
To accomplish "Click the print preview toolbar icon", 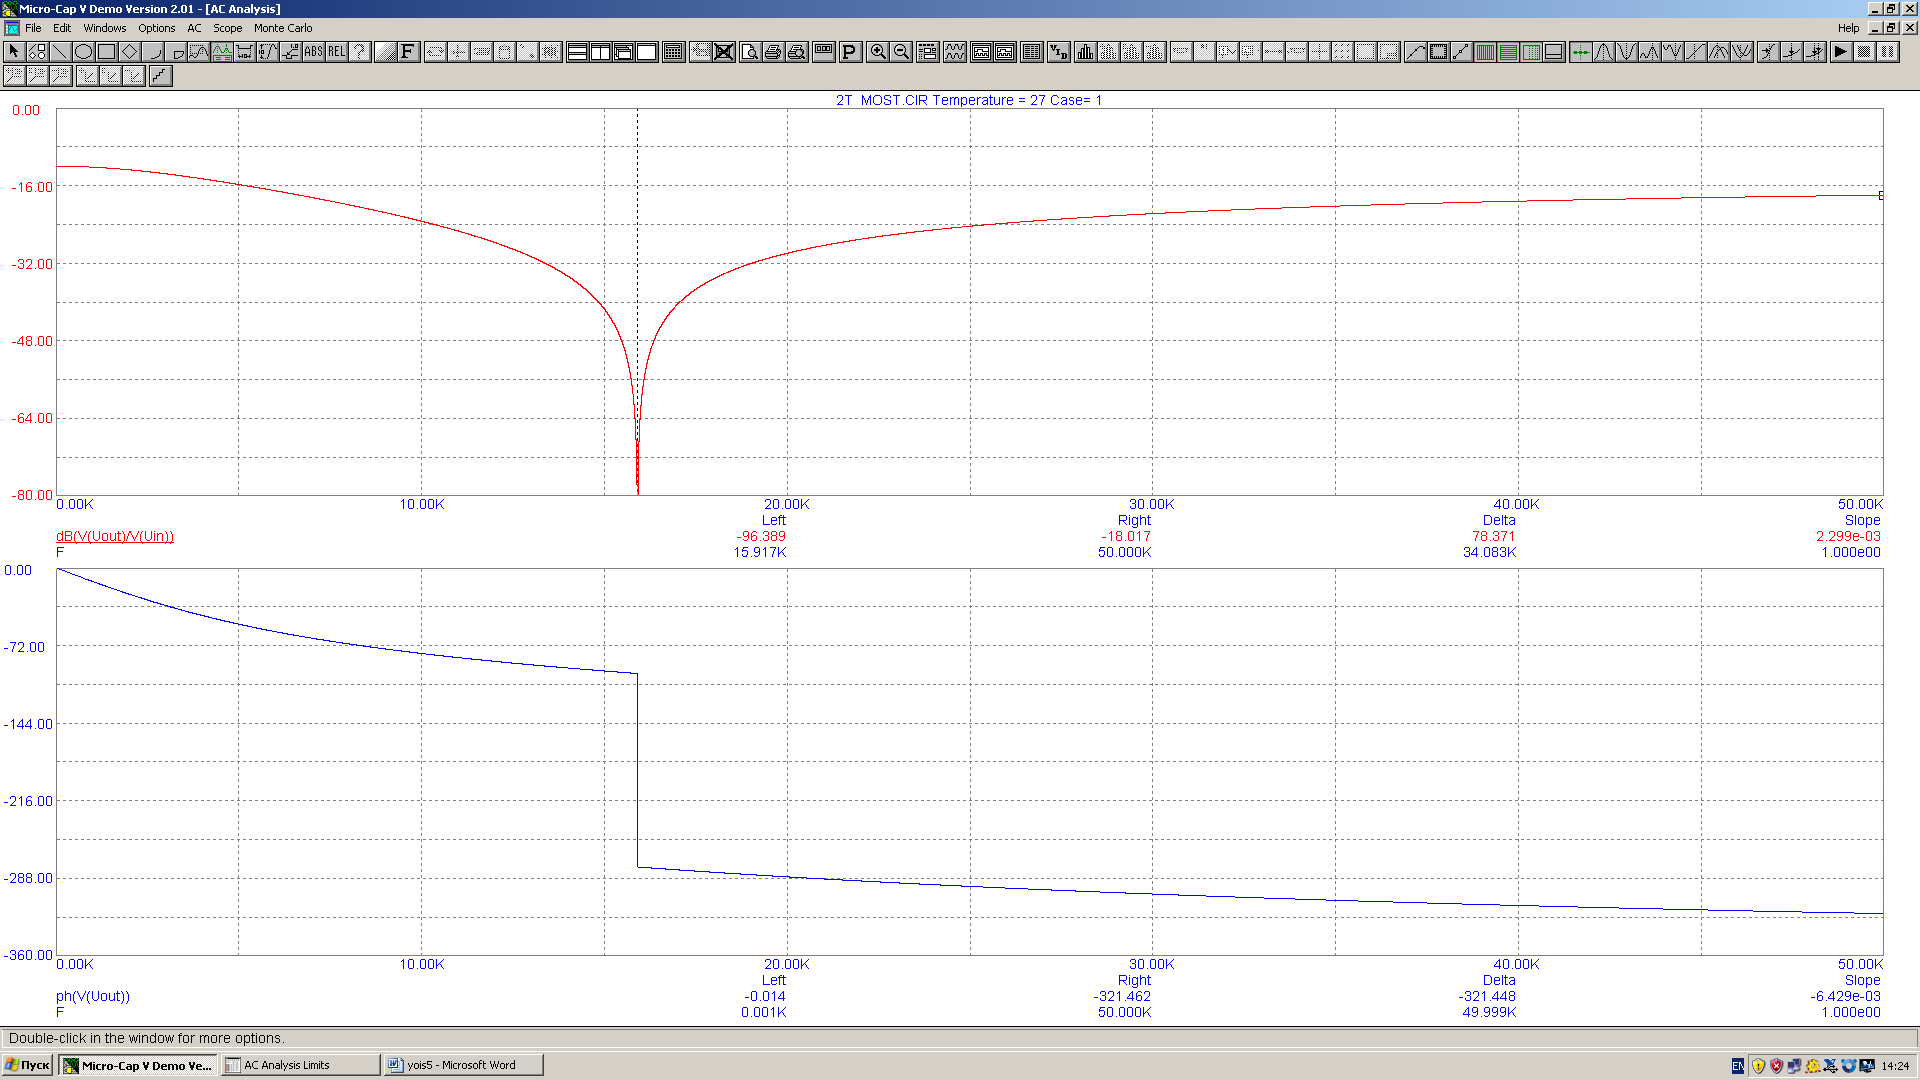I will point(750,52).
